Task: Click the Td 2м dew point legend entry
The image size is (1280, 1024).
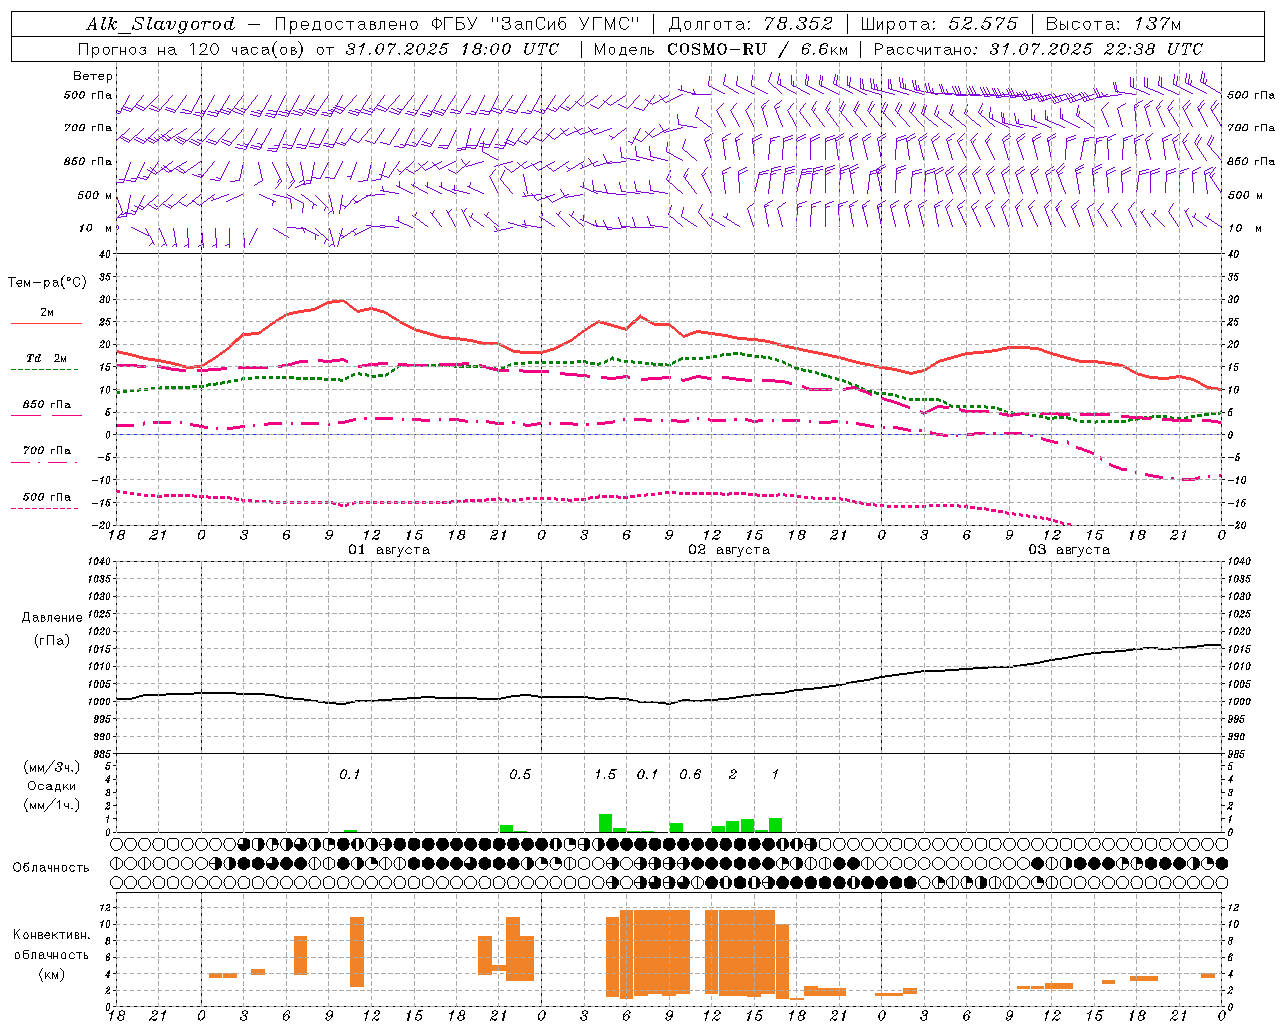Action: pos(46,358)
